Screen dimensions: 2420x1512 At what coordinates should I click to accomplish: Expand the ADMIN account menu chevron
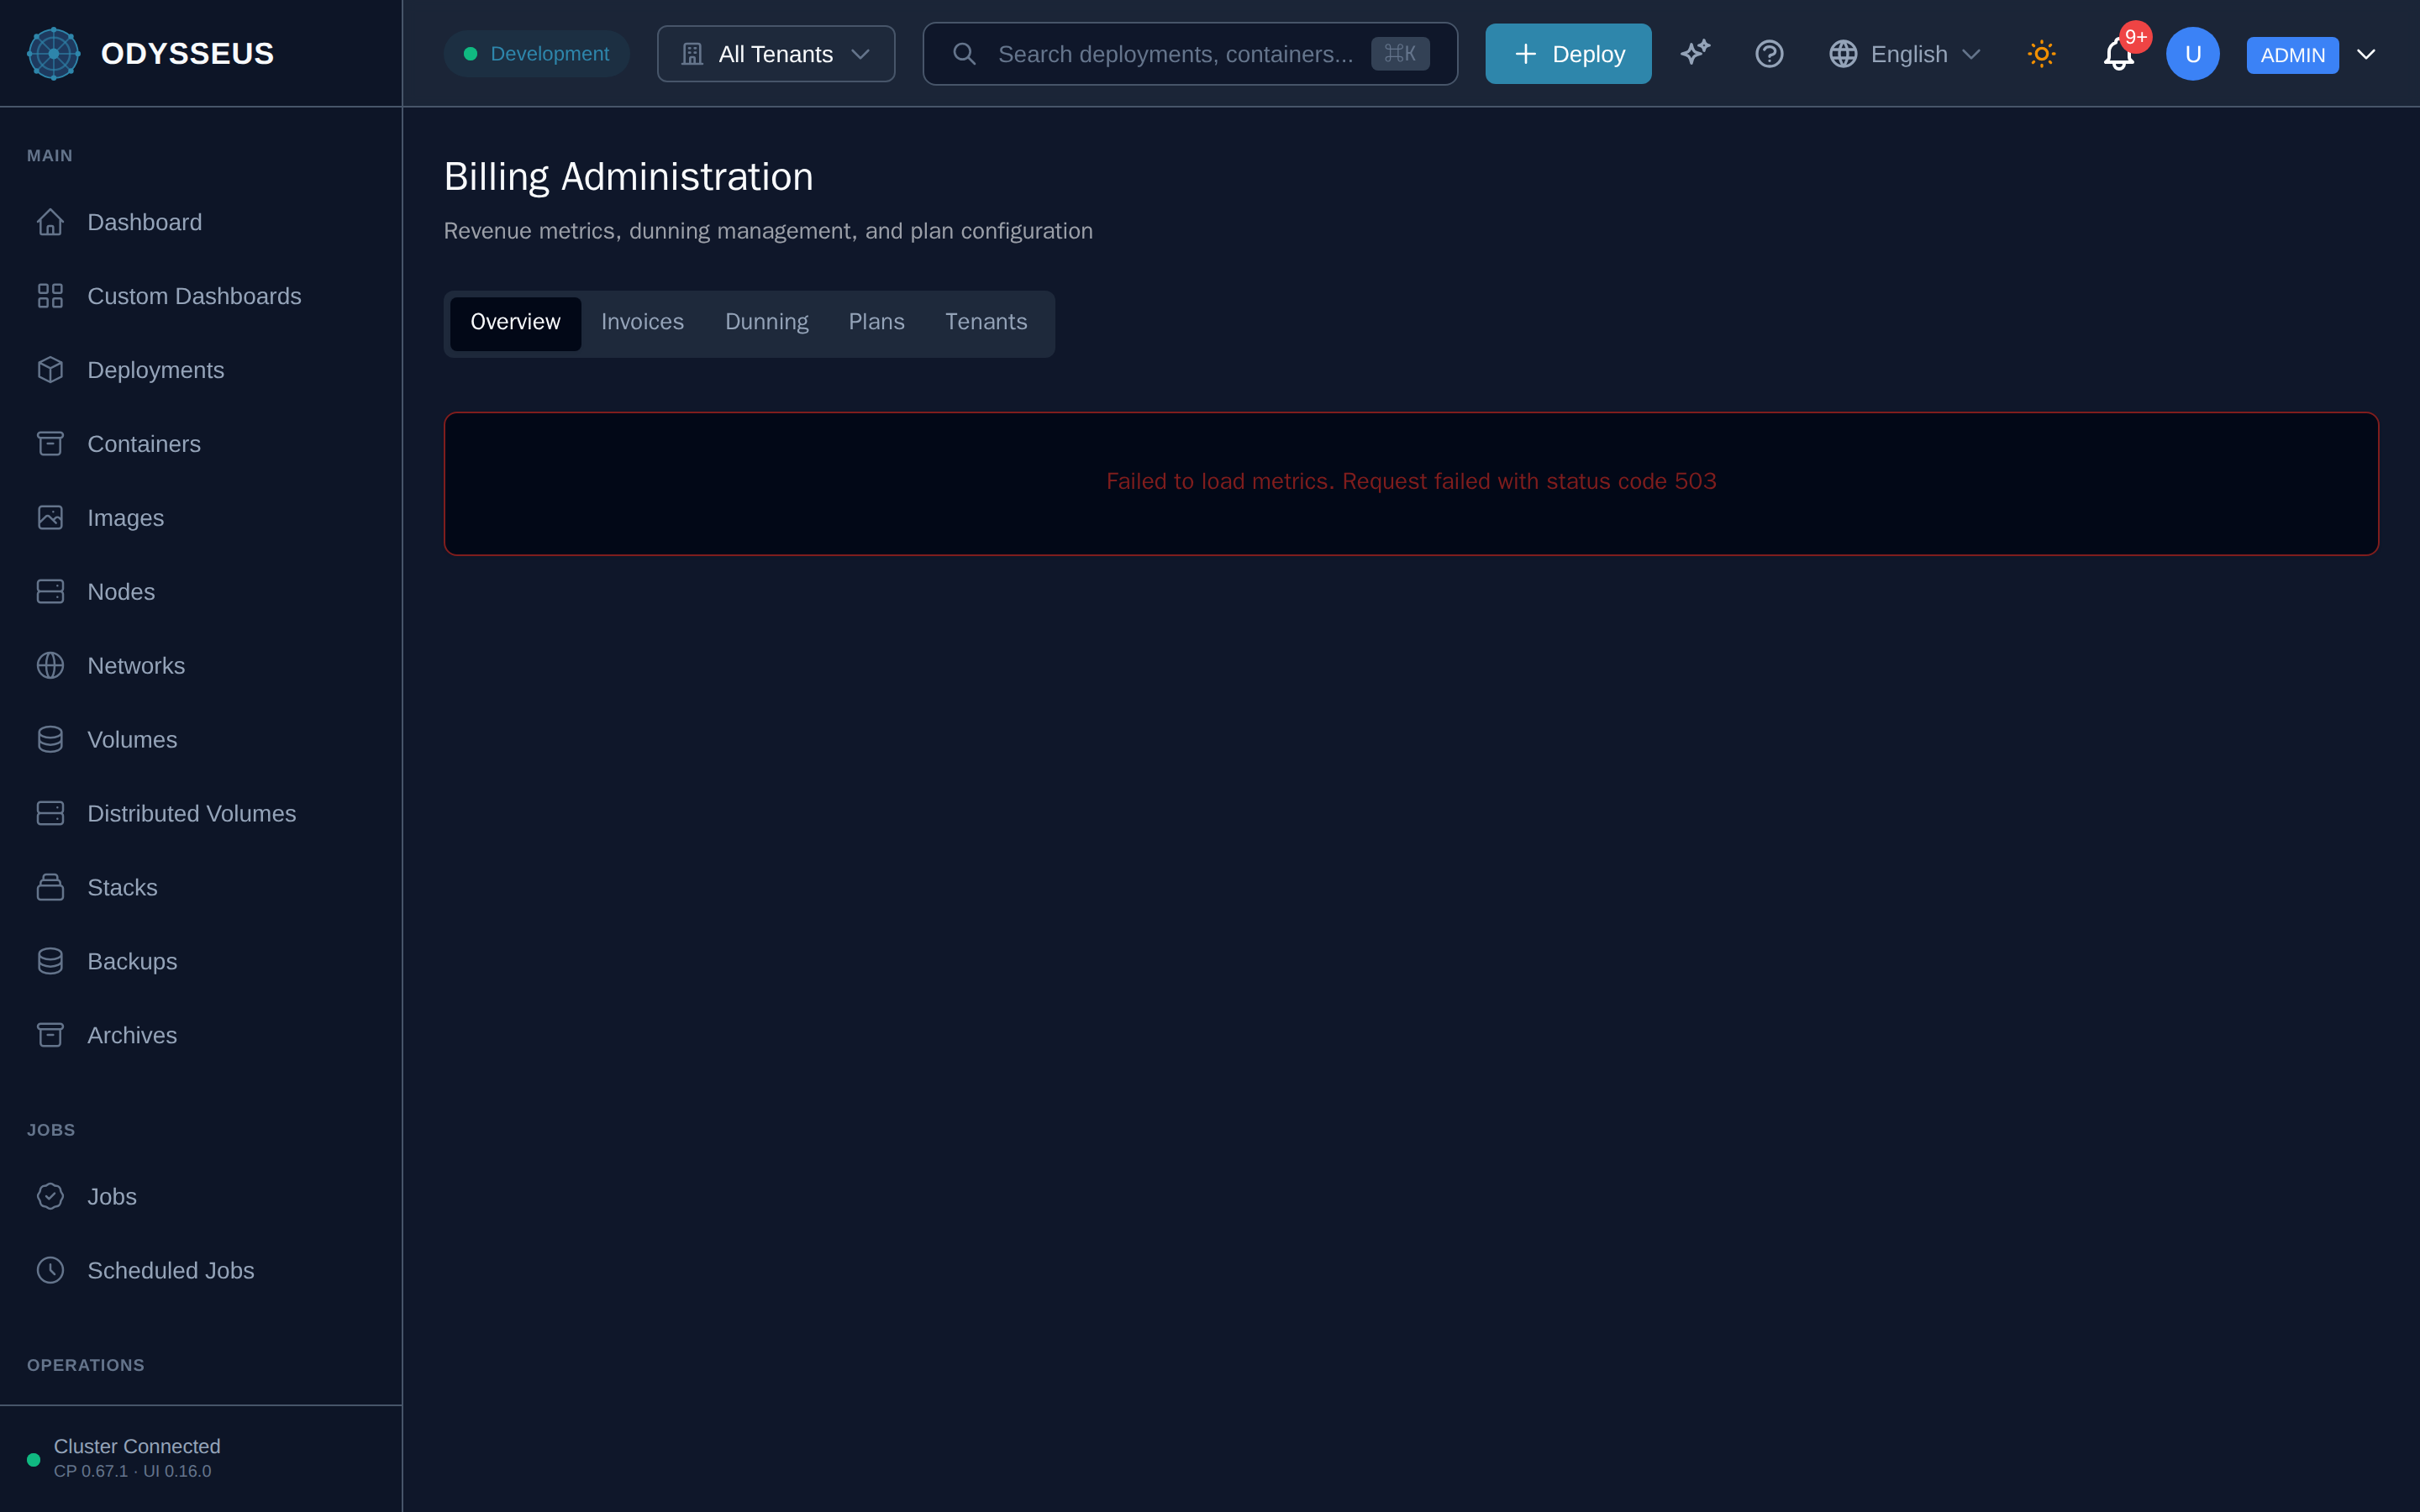coord(2366,54)
